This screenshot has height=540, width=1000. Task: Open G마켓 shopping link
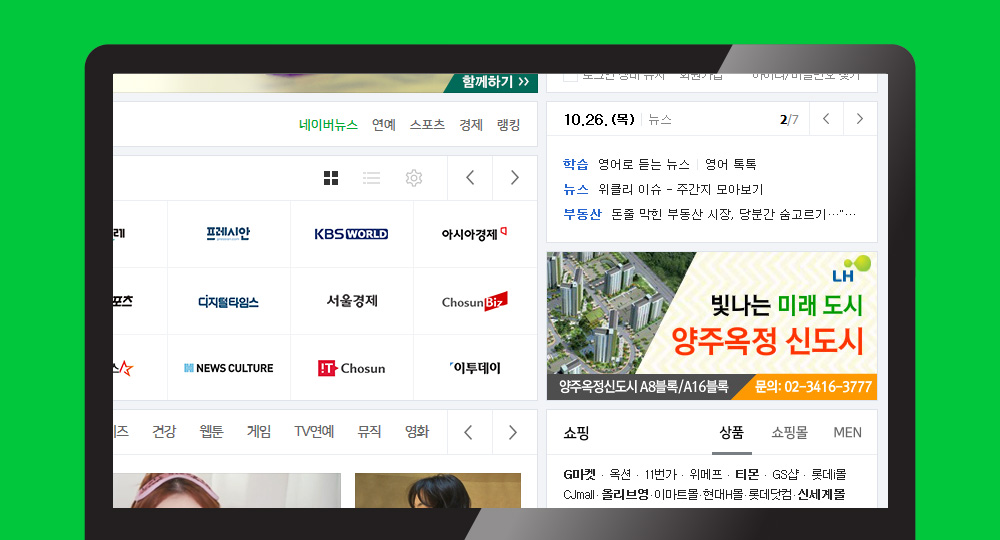579,474
